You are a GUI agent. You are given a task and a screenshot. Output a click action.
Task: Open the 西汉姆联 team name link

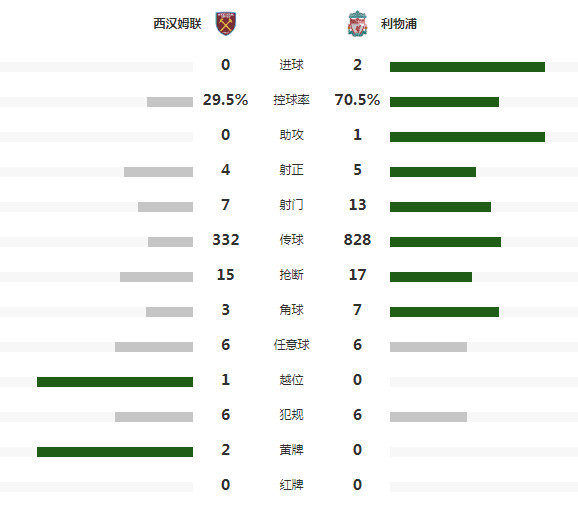177,24
